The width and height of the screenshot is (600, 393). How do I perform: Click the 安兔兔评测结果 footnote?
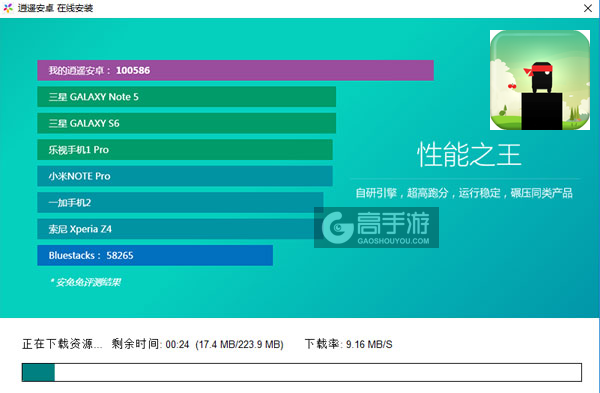pyautogui.click(x=86, y=282)
